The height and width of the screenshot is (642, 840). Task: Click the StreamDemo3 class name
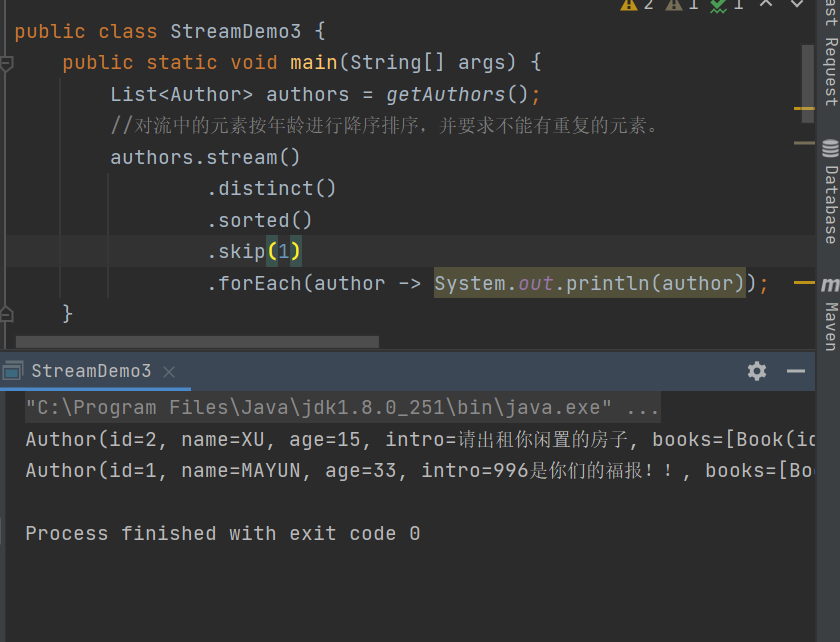(x=236, y=32)
